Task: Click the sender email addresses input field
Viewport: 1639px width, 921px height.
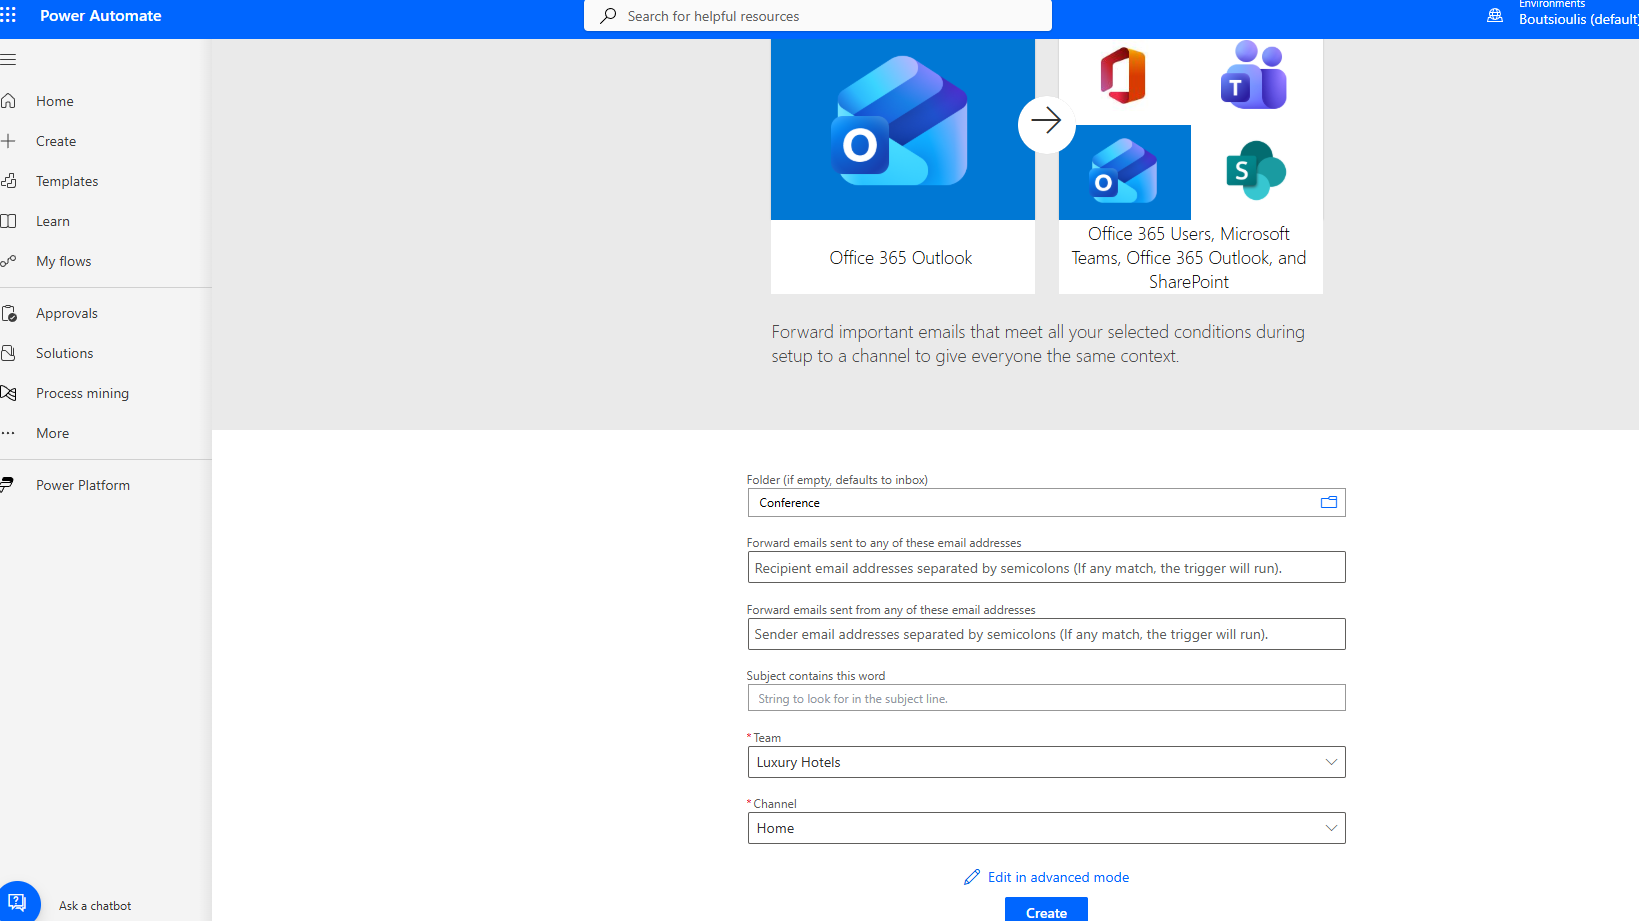Action: point(1045,634)
